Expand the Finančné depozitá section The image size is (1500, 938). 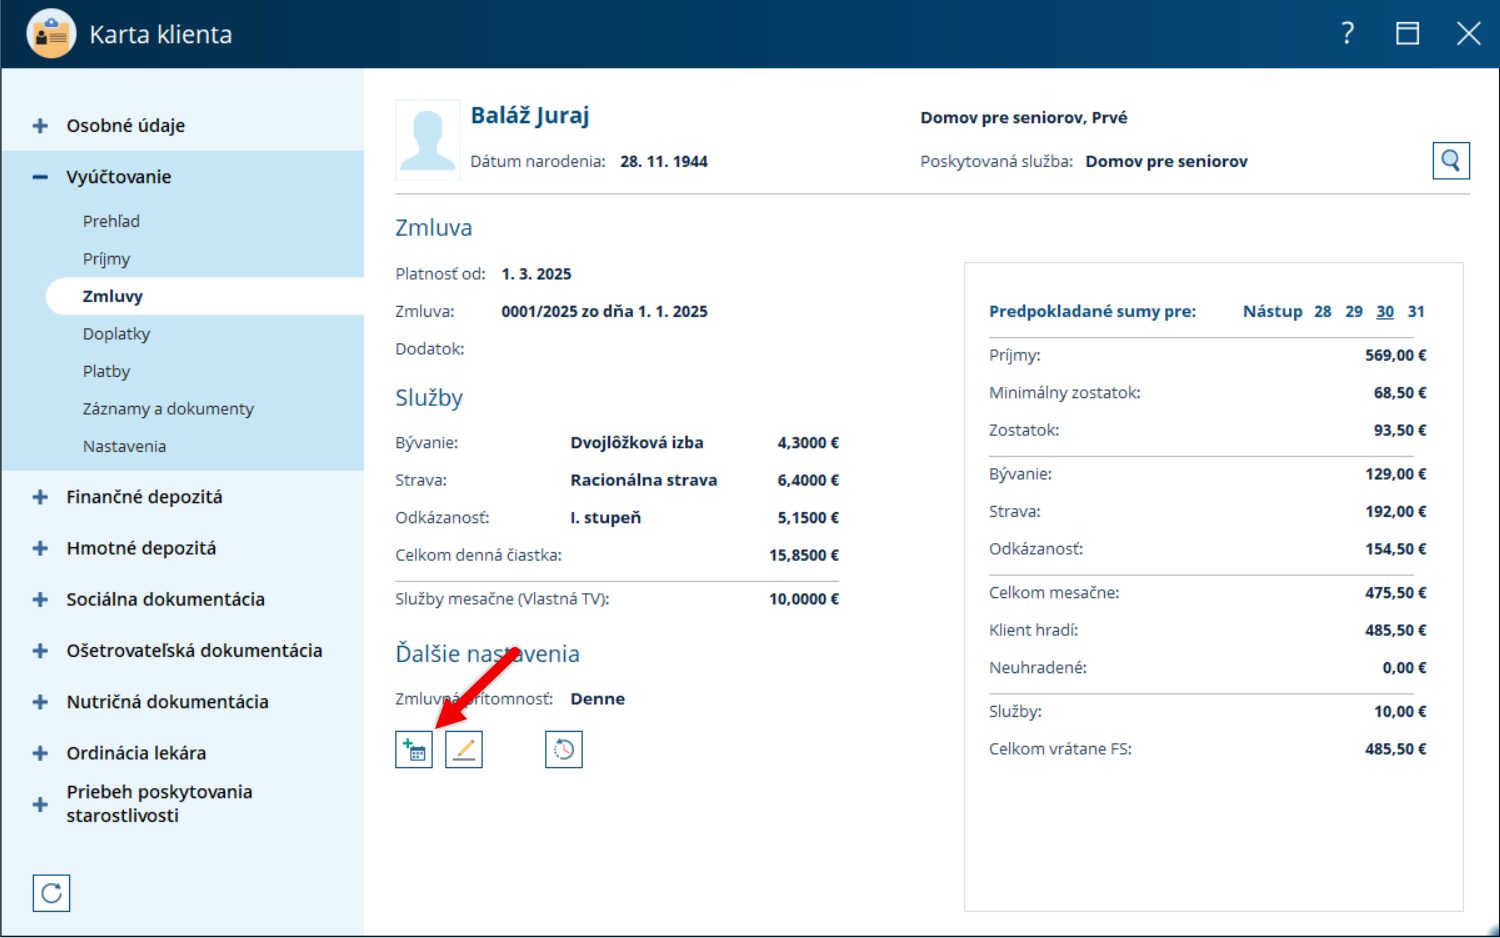pos(40,497)
